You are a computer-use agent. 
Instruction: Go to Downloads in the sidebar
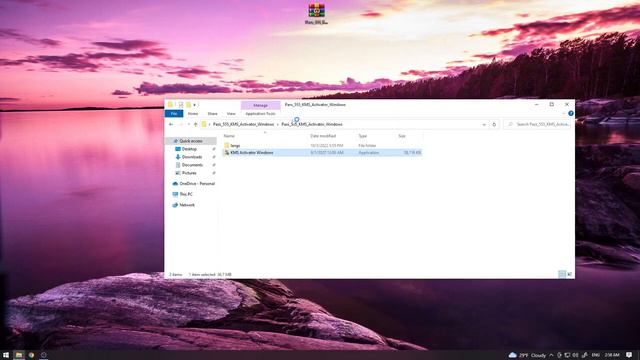pos(191,157)
